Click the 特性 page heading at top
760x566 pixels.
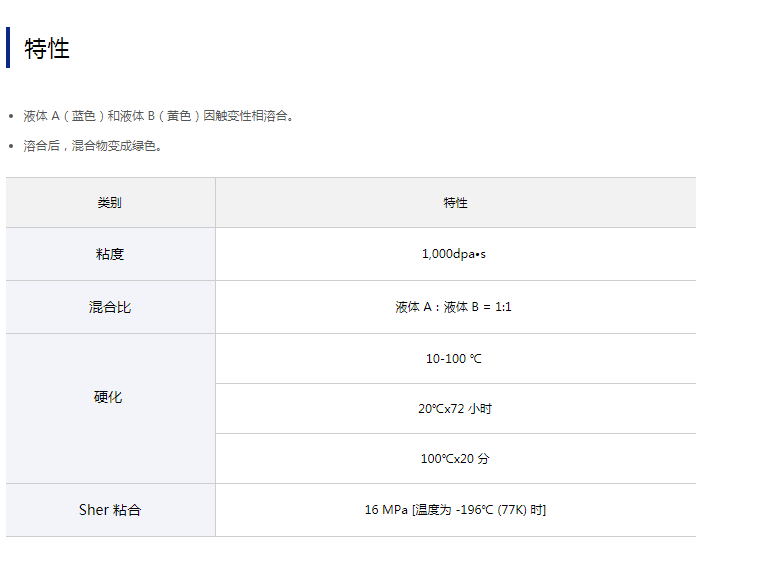47,48
